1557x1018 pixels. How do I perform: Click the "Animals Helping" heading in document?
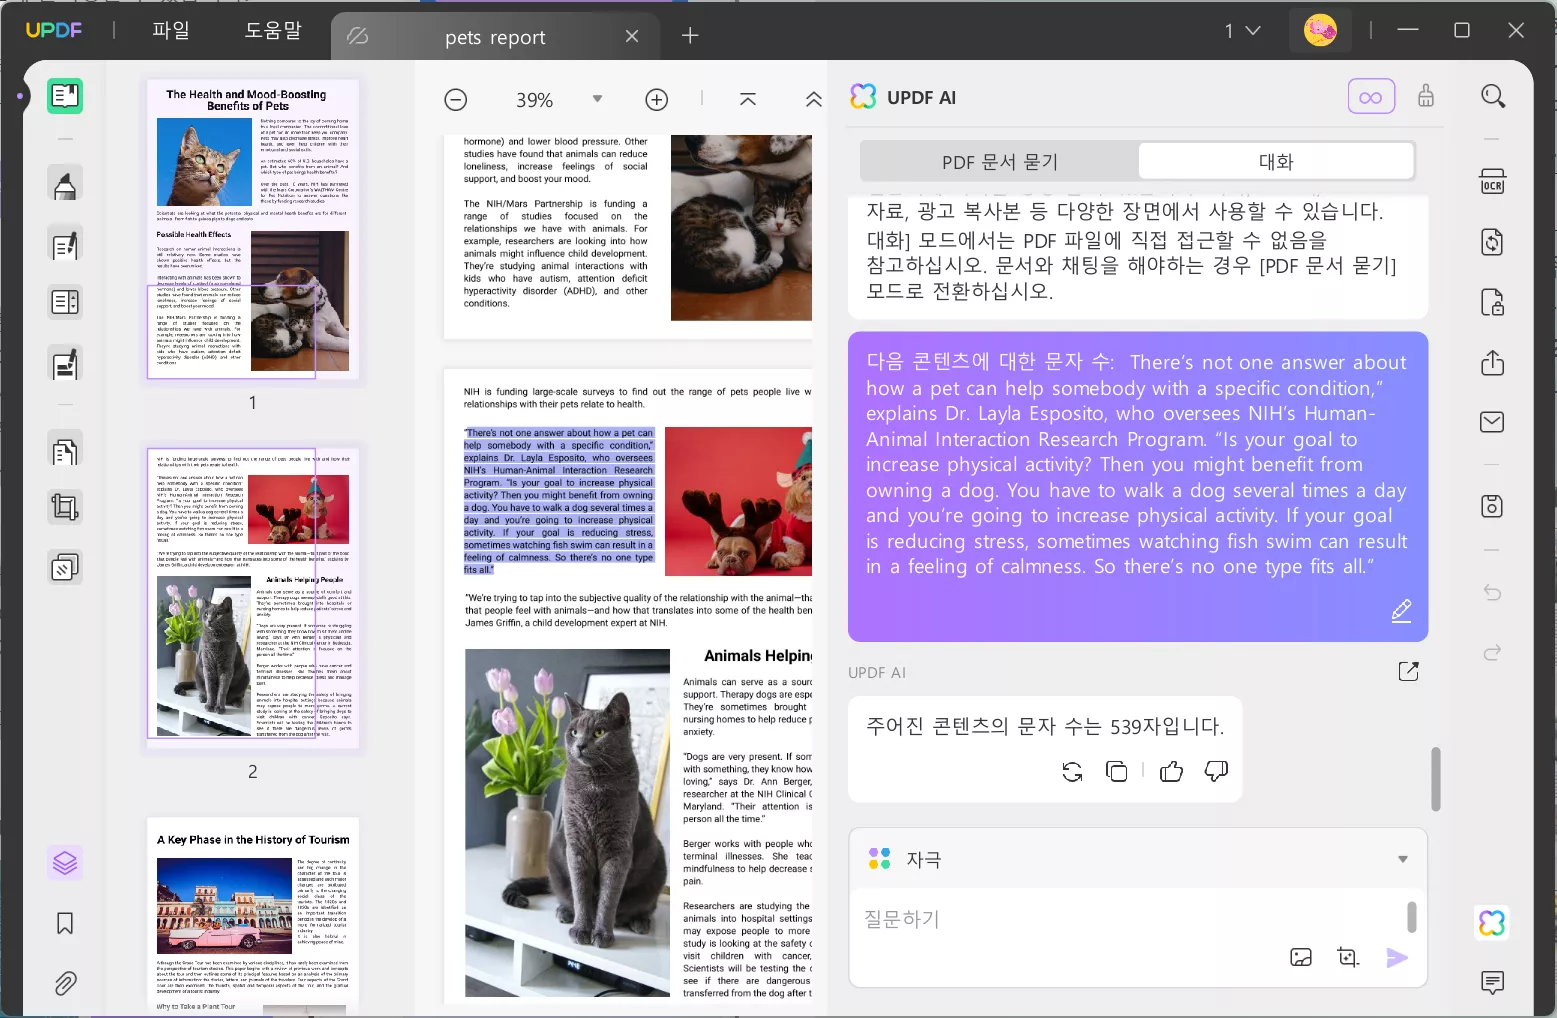758,655
